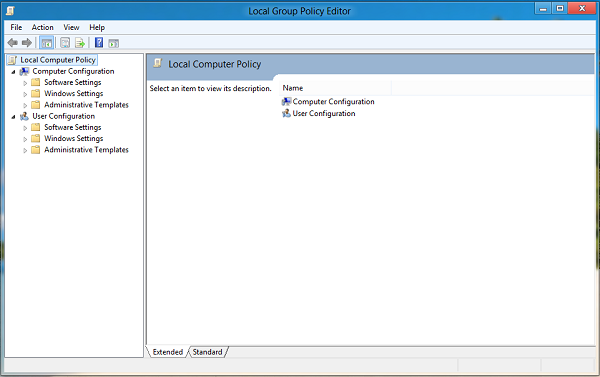Open the Action menu
600x377 pixels.
pyautogui.click(x=42, y=27)
